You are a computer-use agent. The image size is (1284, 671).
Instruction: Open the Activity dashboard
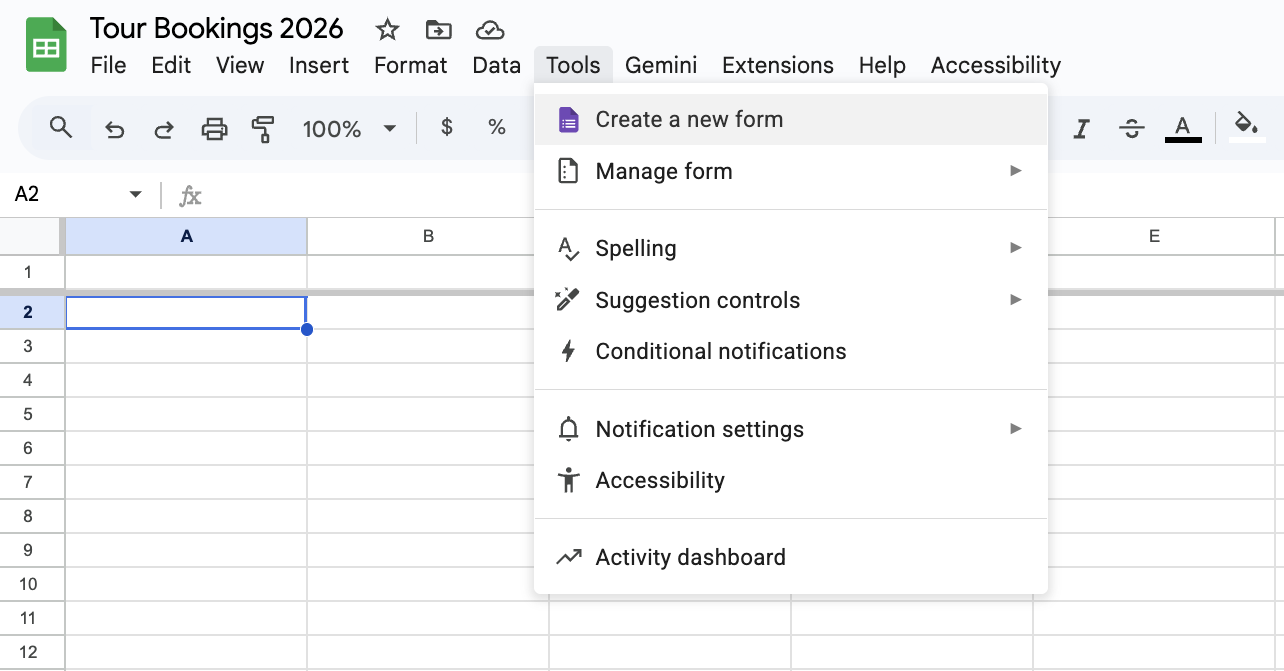click(x=690, y=557)
